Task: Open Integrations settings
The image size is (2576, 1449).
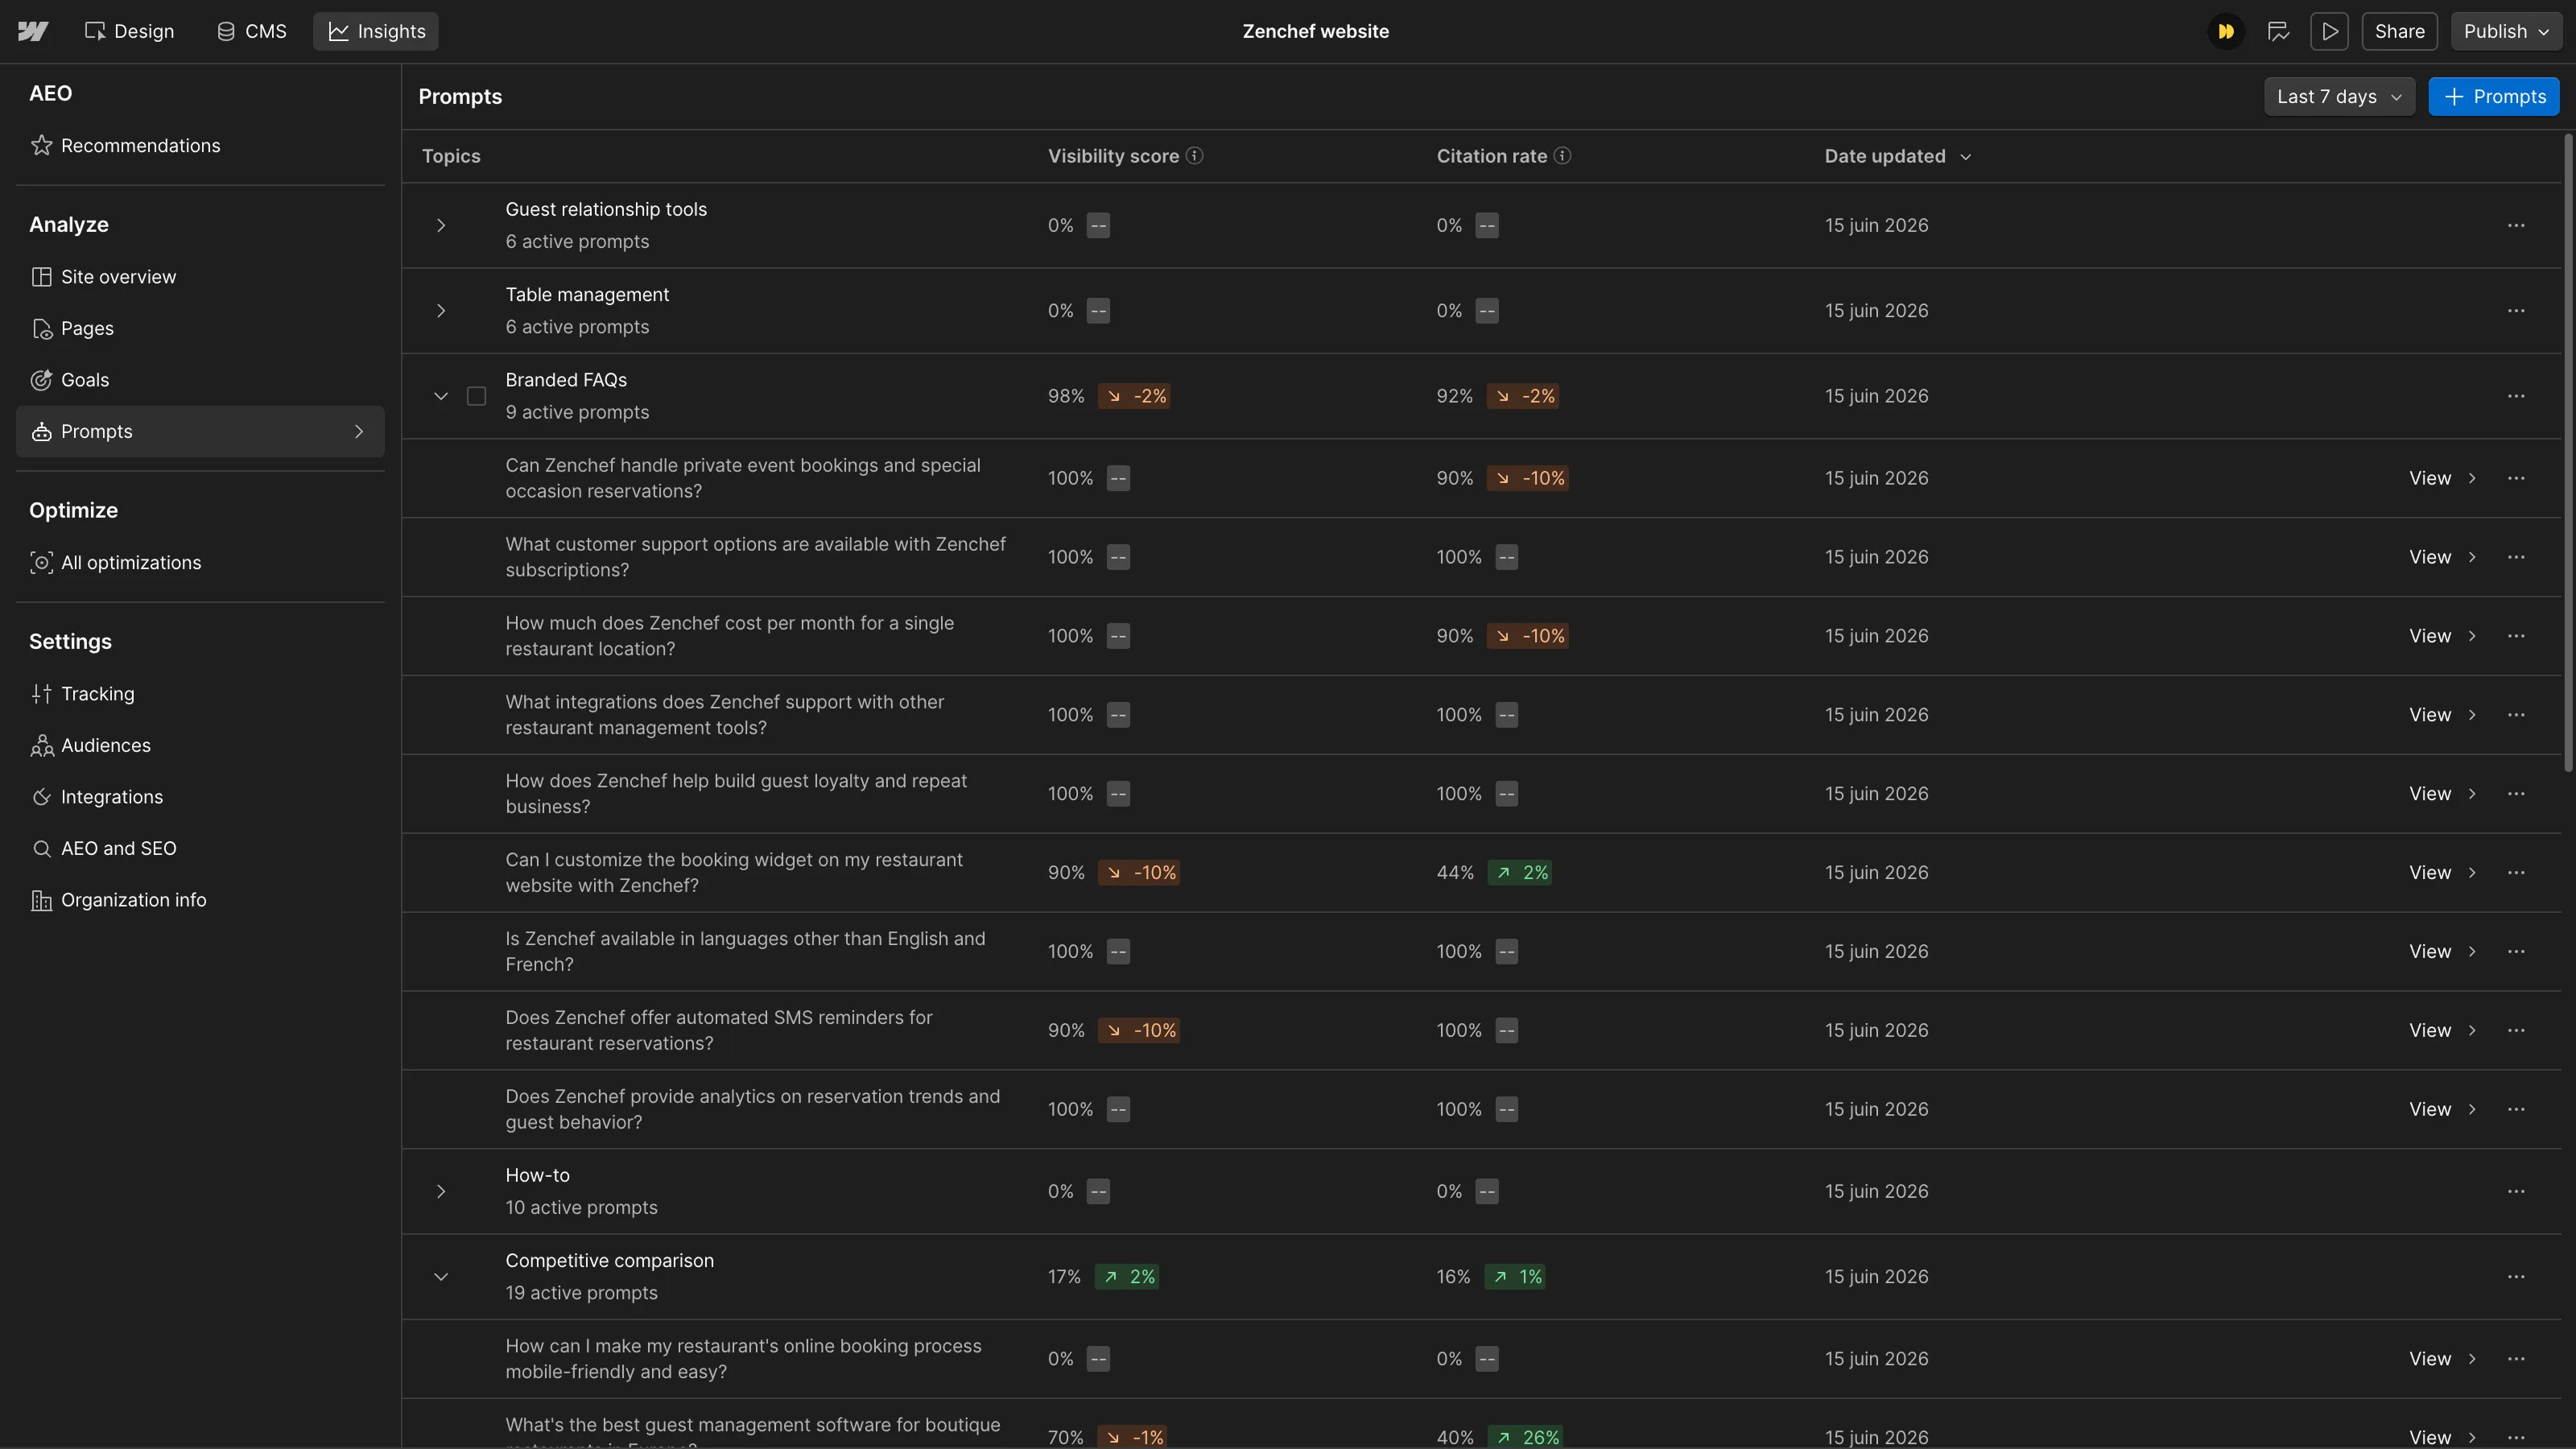Action: coord(200,797)
